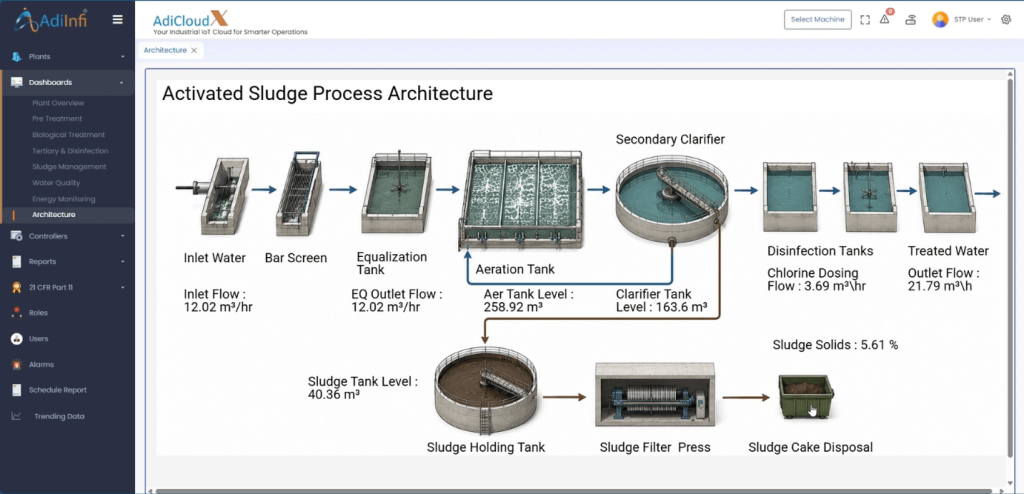
Task: Close the Architecture tab
Action: 194,50
